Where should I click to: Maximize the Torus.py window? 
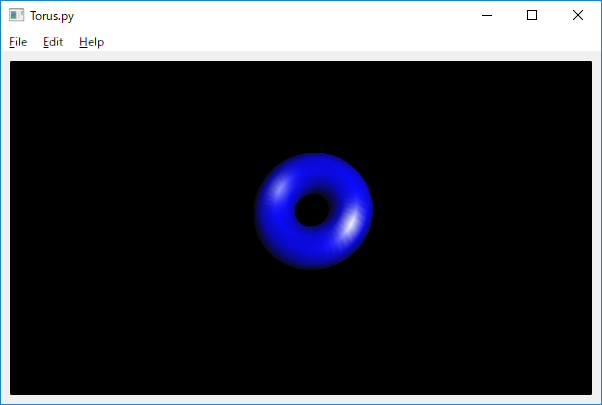click(532, 15)
